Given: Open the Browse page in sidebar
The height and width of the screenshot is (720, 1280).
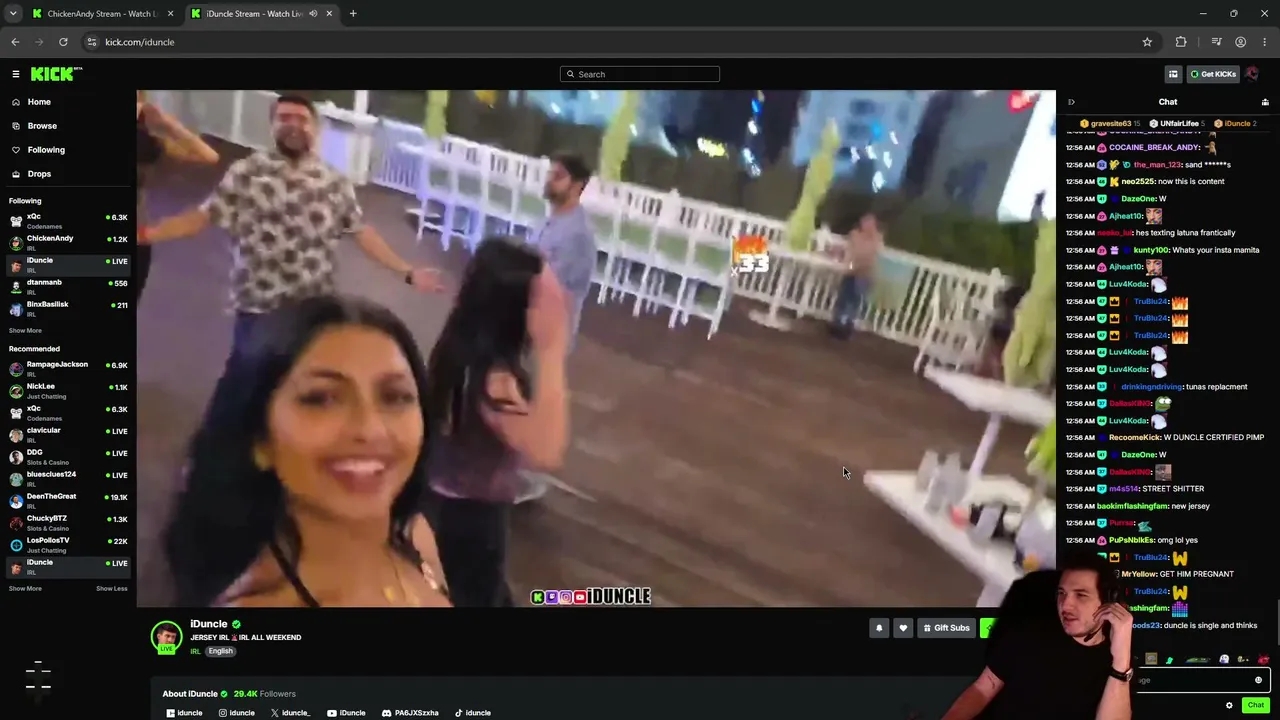Looking at the screenshot, I should (x=66, y=126).
